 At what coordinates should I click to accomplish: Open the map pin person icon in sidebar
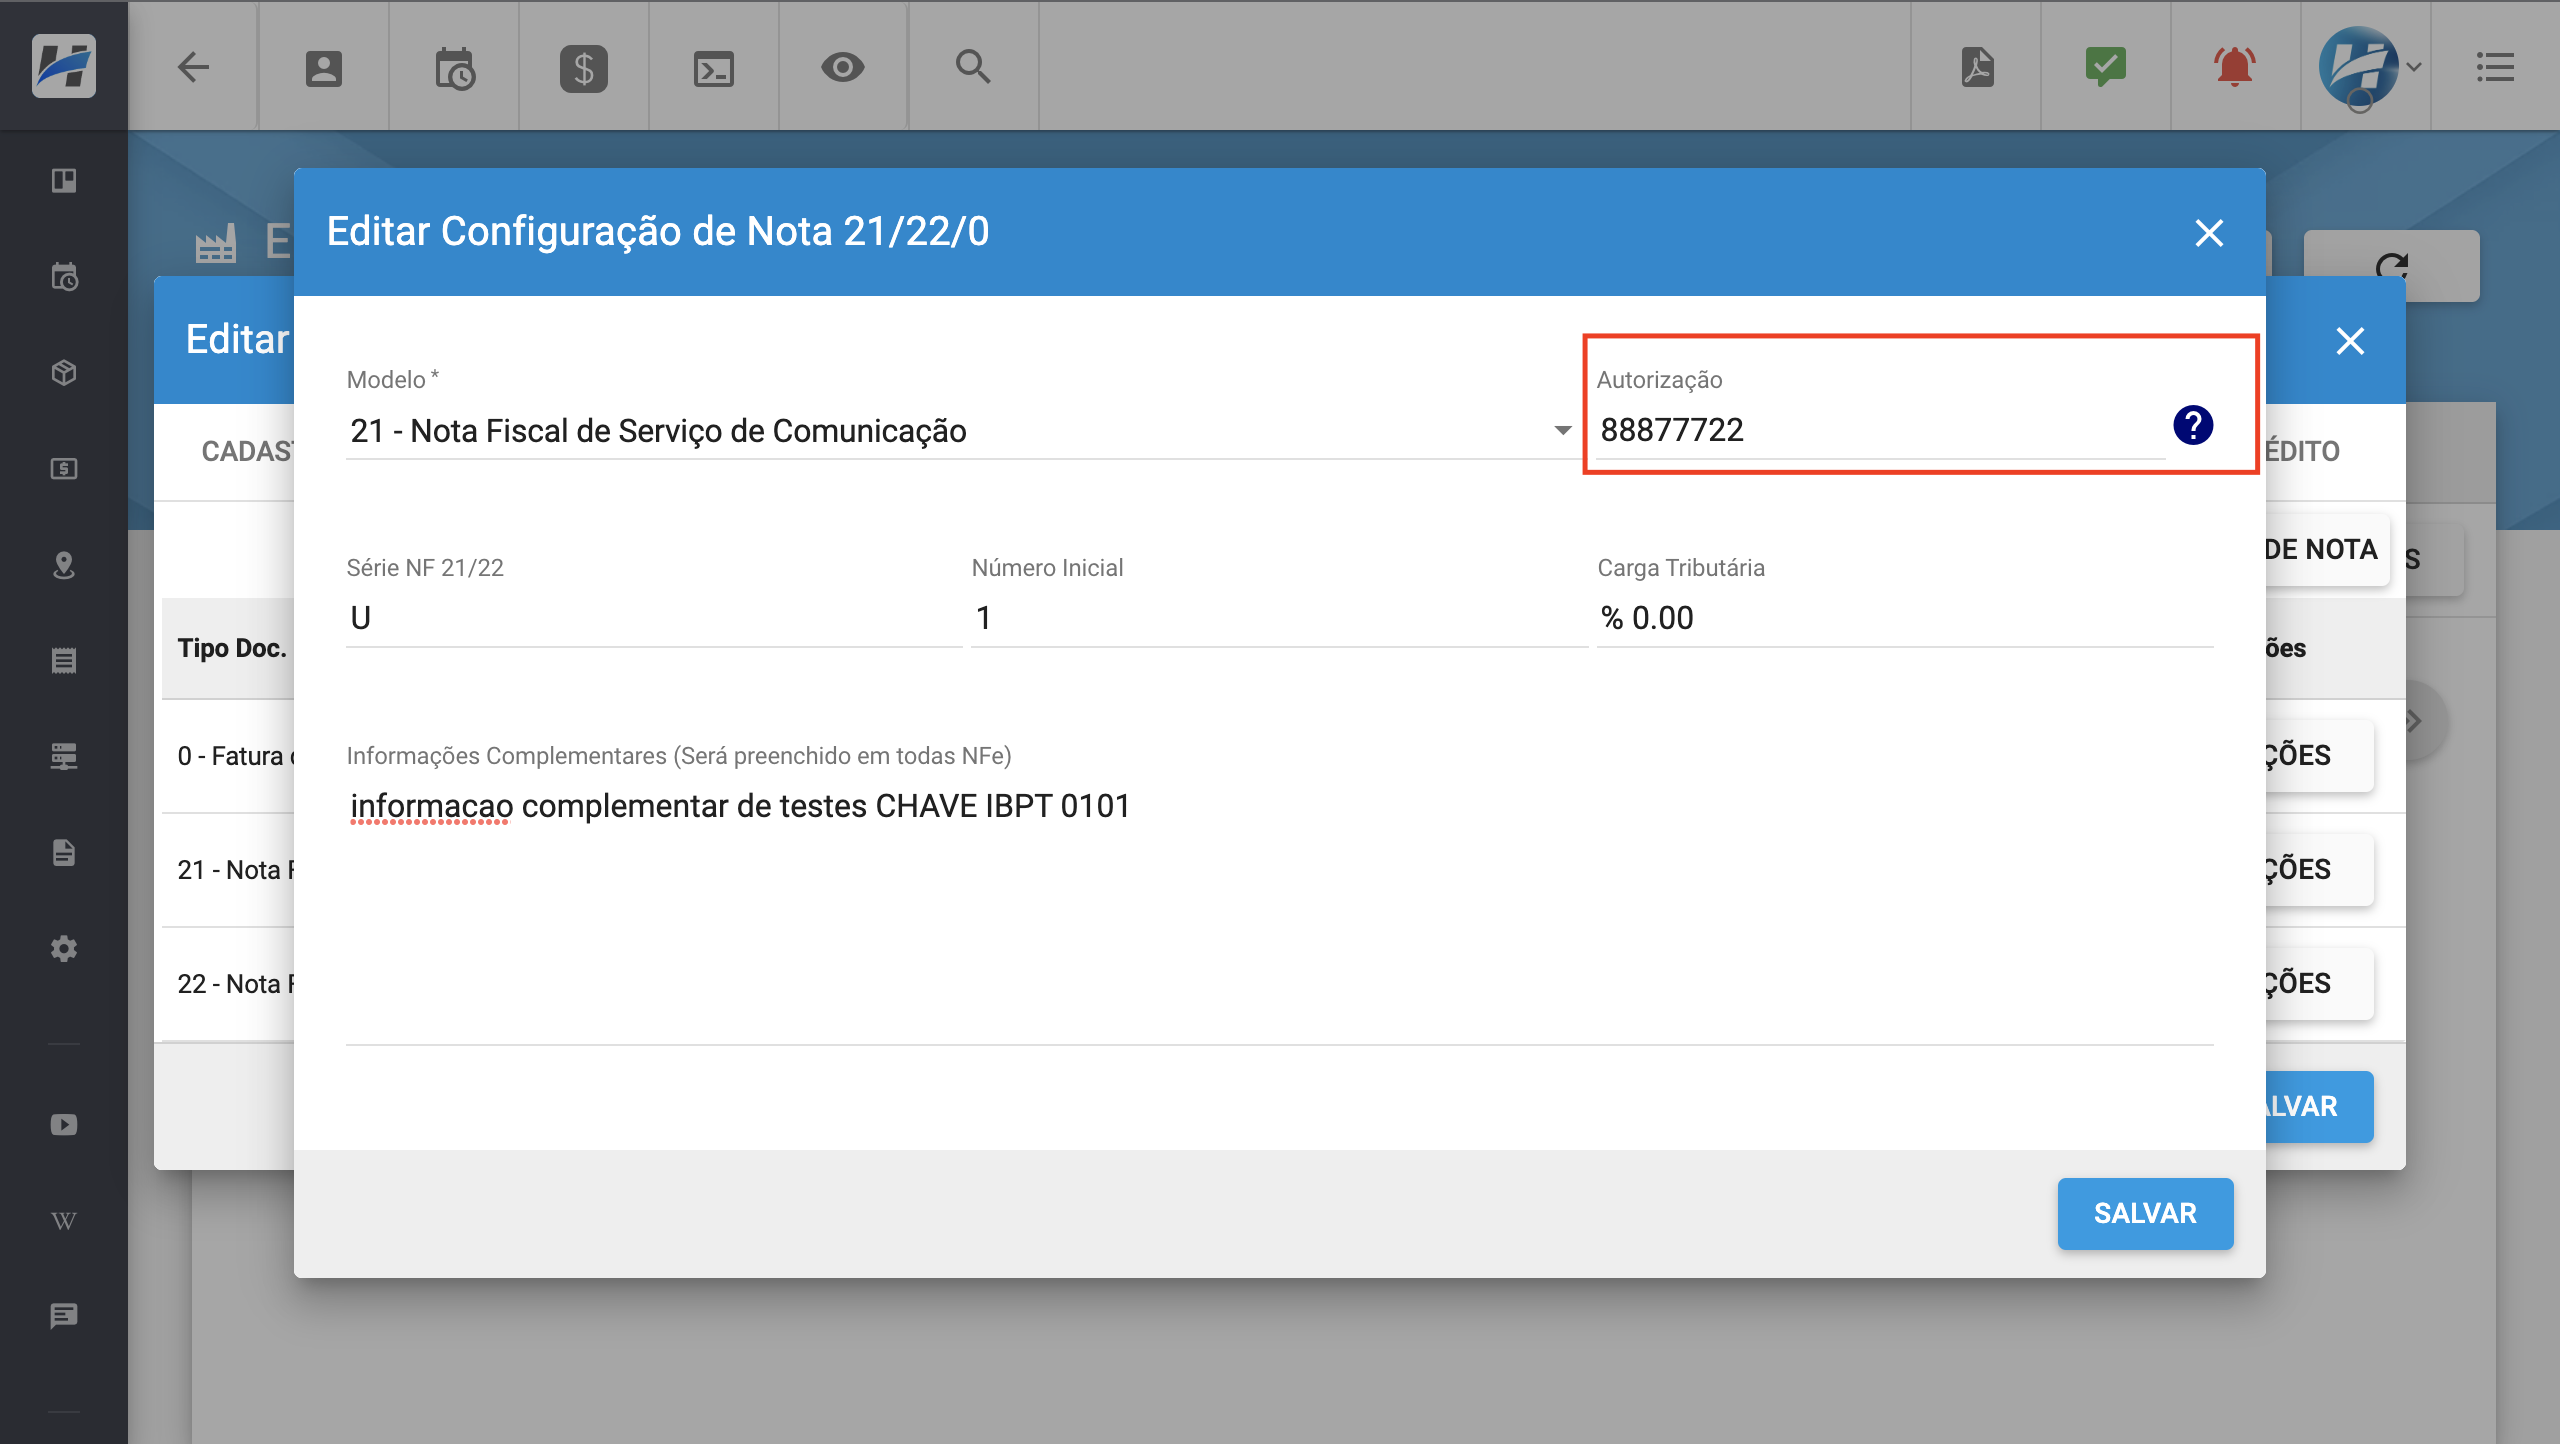(x=64, y=565)
